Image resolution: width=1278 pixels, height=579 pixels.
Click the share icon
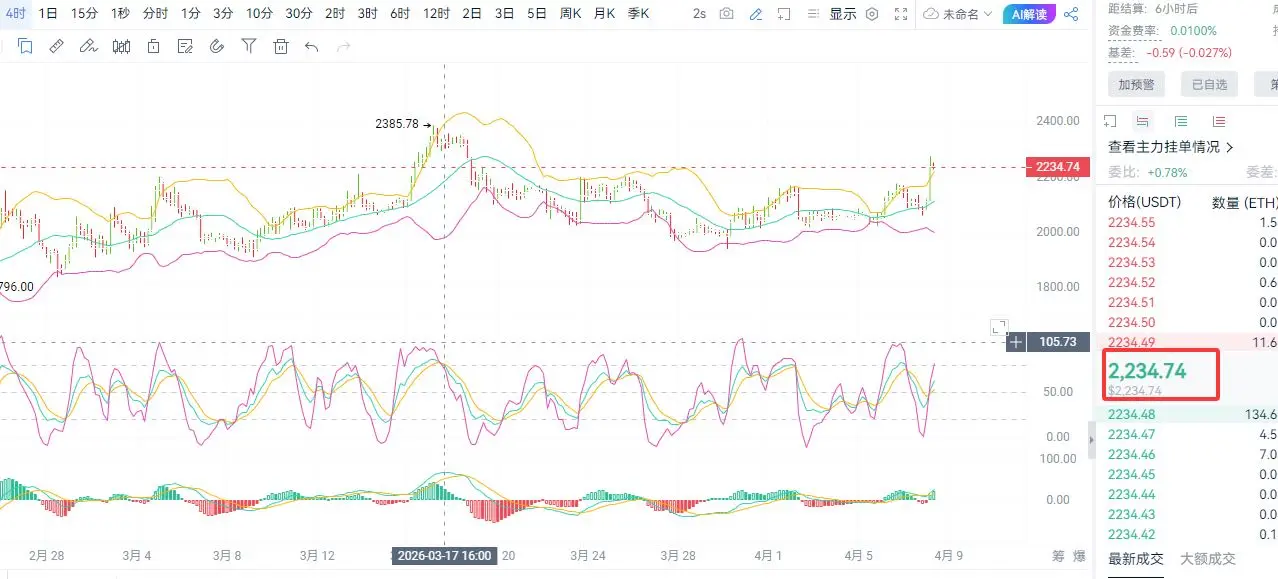[1071, 14]
